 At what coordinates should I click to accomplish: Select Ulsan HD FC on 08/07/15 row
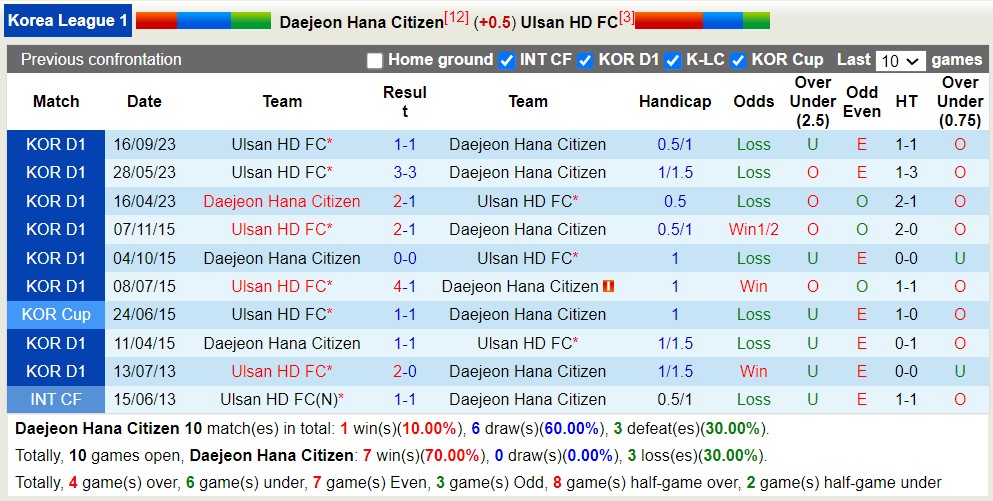[282, 286]
